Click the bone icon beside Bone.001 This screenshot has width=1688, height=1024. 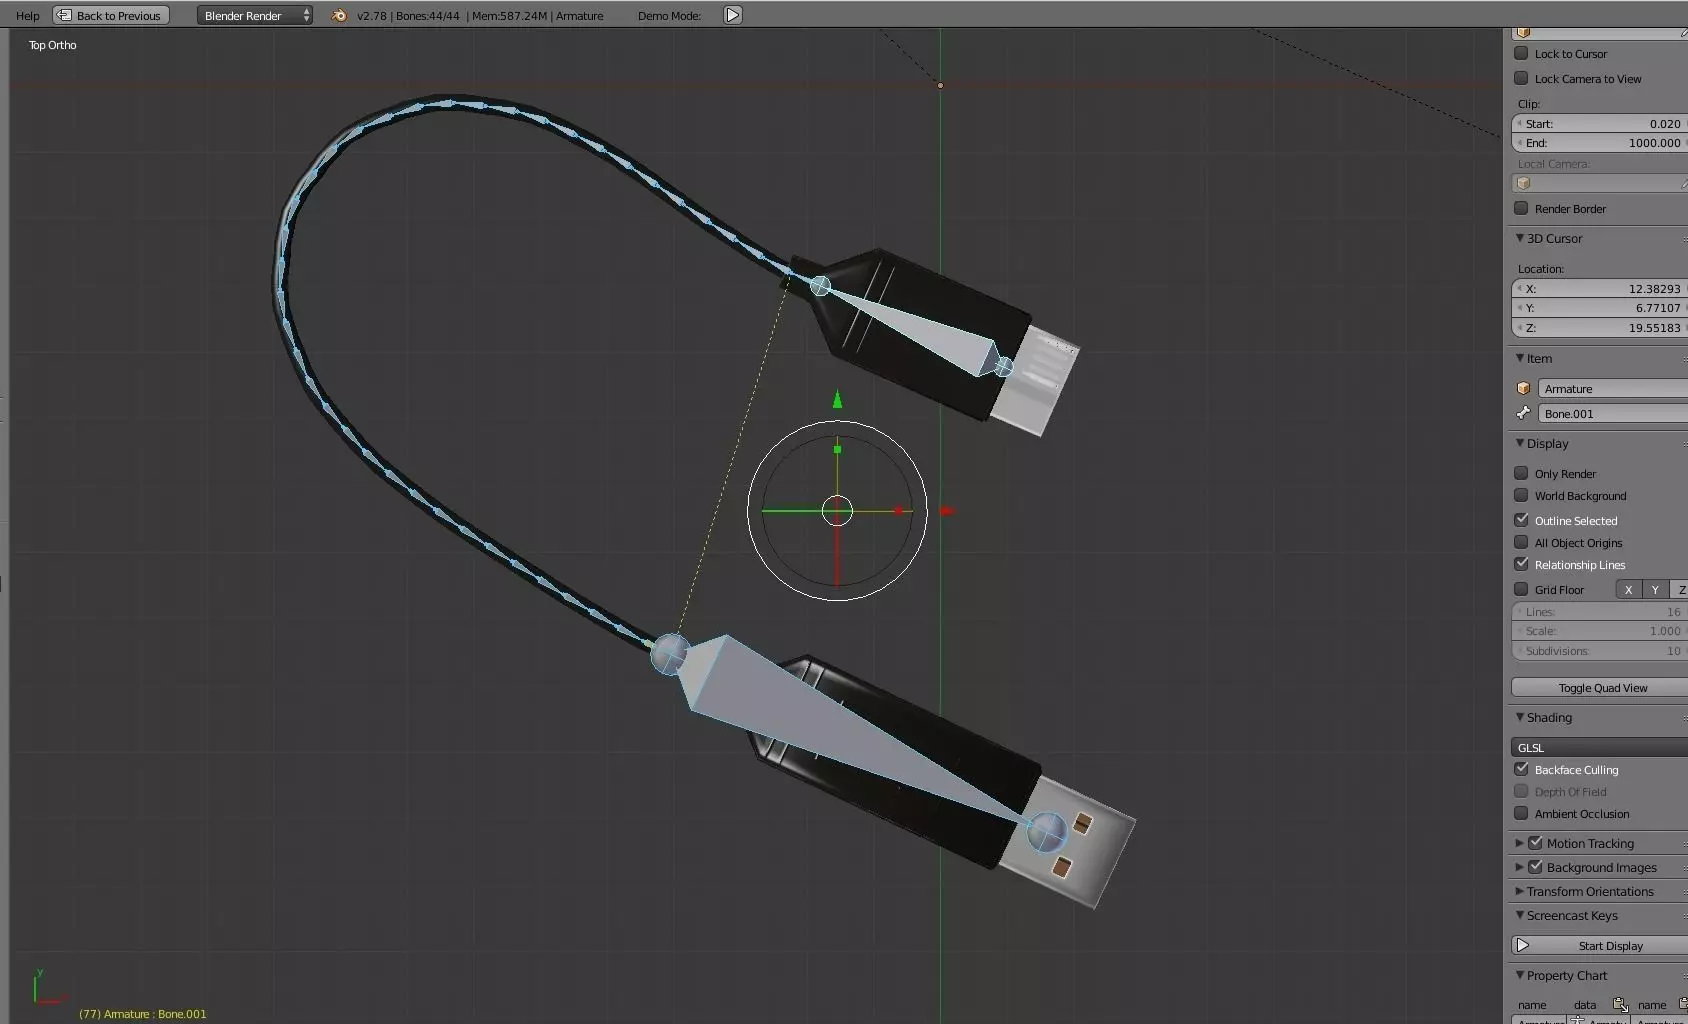[1524, 413]
